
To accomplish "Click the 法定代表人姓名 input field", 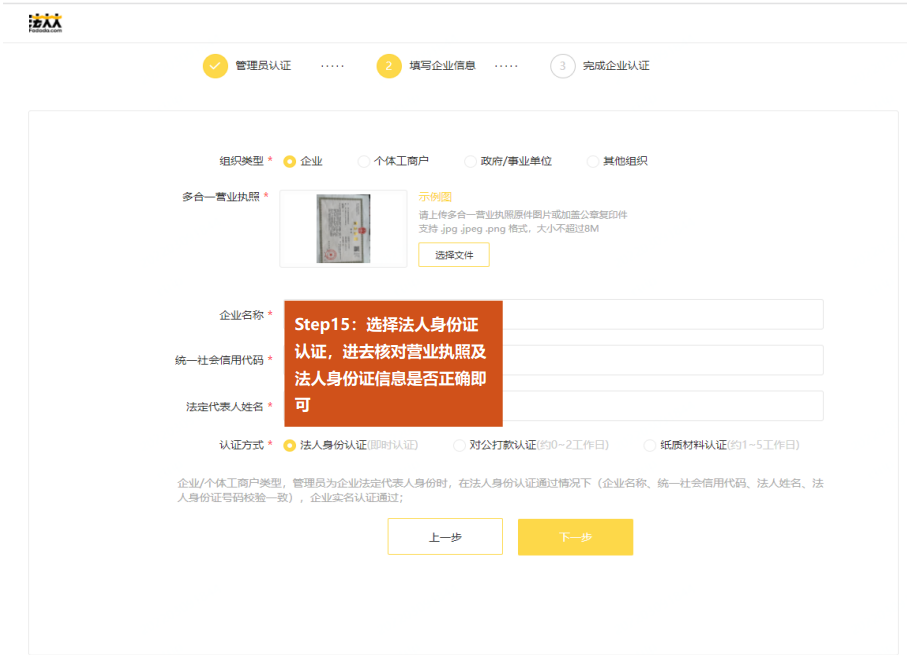I will [662, 406].
